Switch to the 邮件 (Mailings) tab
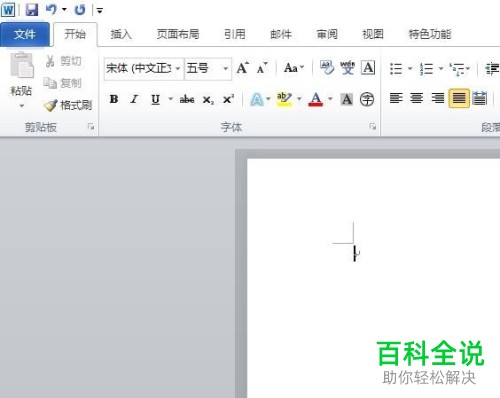 (x=281, y=34)
